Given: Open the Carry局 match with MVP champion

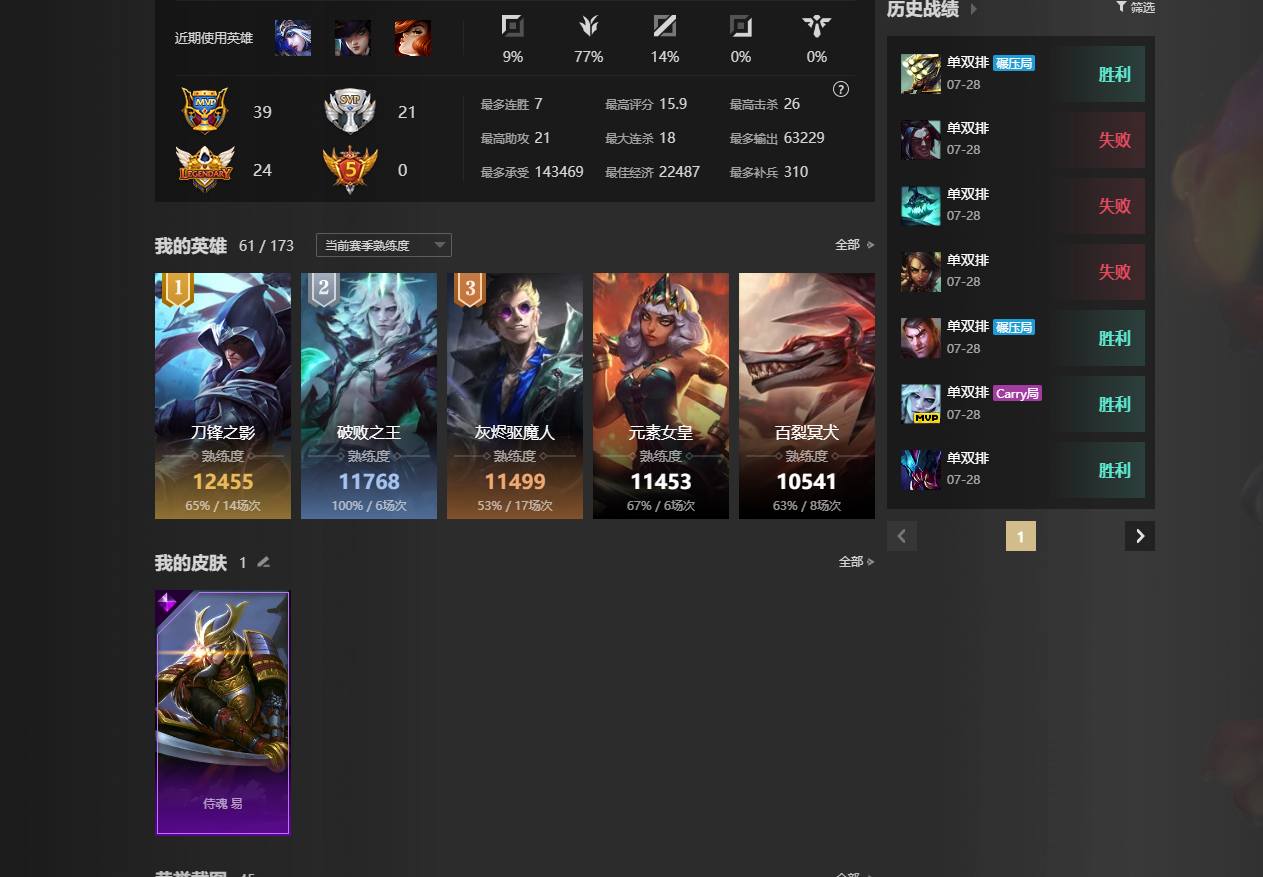Looking at the screenshot, I should pyautogui.click(x=1021, y=404).
